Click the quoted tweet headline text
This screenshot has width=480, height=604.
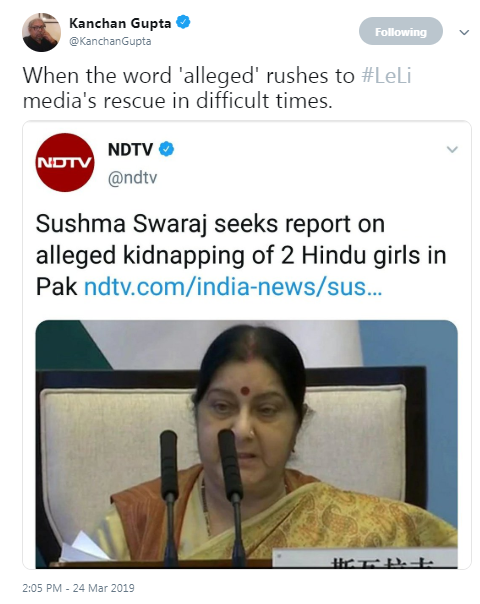tap(241, 255)
